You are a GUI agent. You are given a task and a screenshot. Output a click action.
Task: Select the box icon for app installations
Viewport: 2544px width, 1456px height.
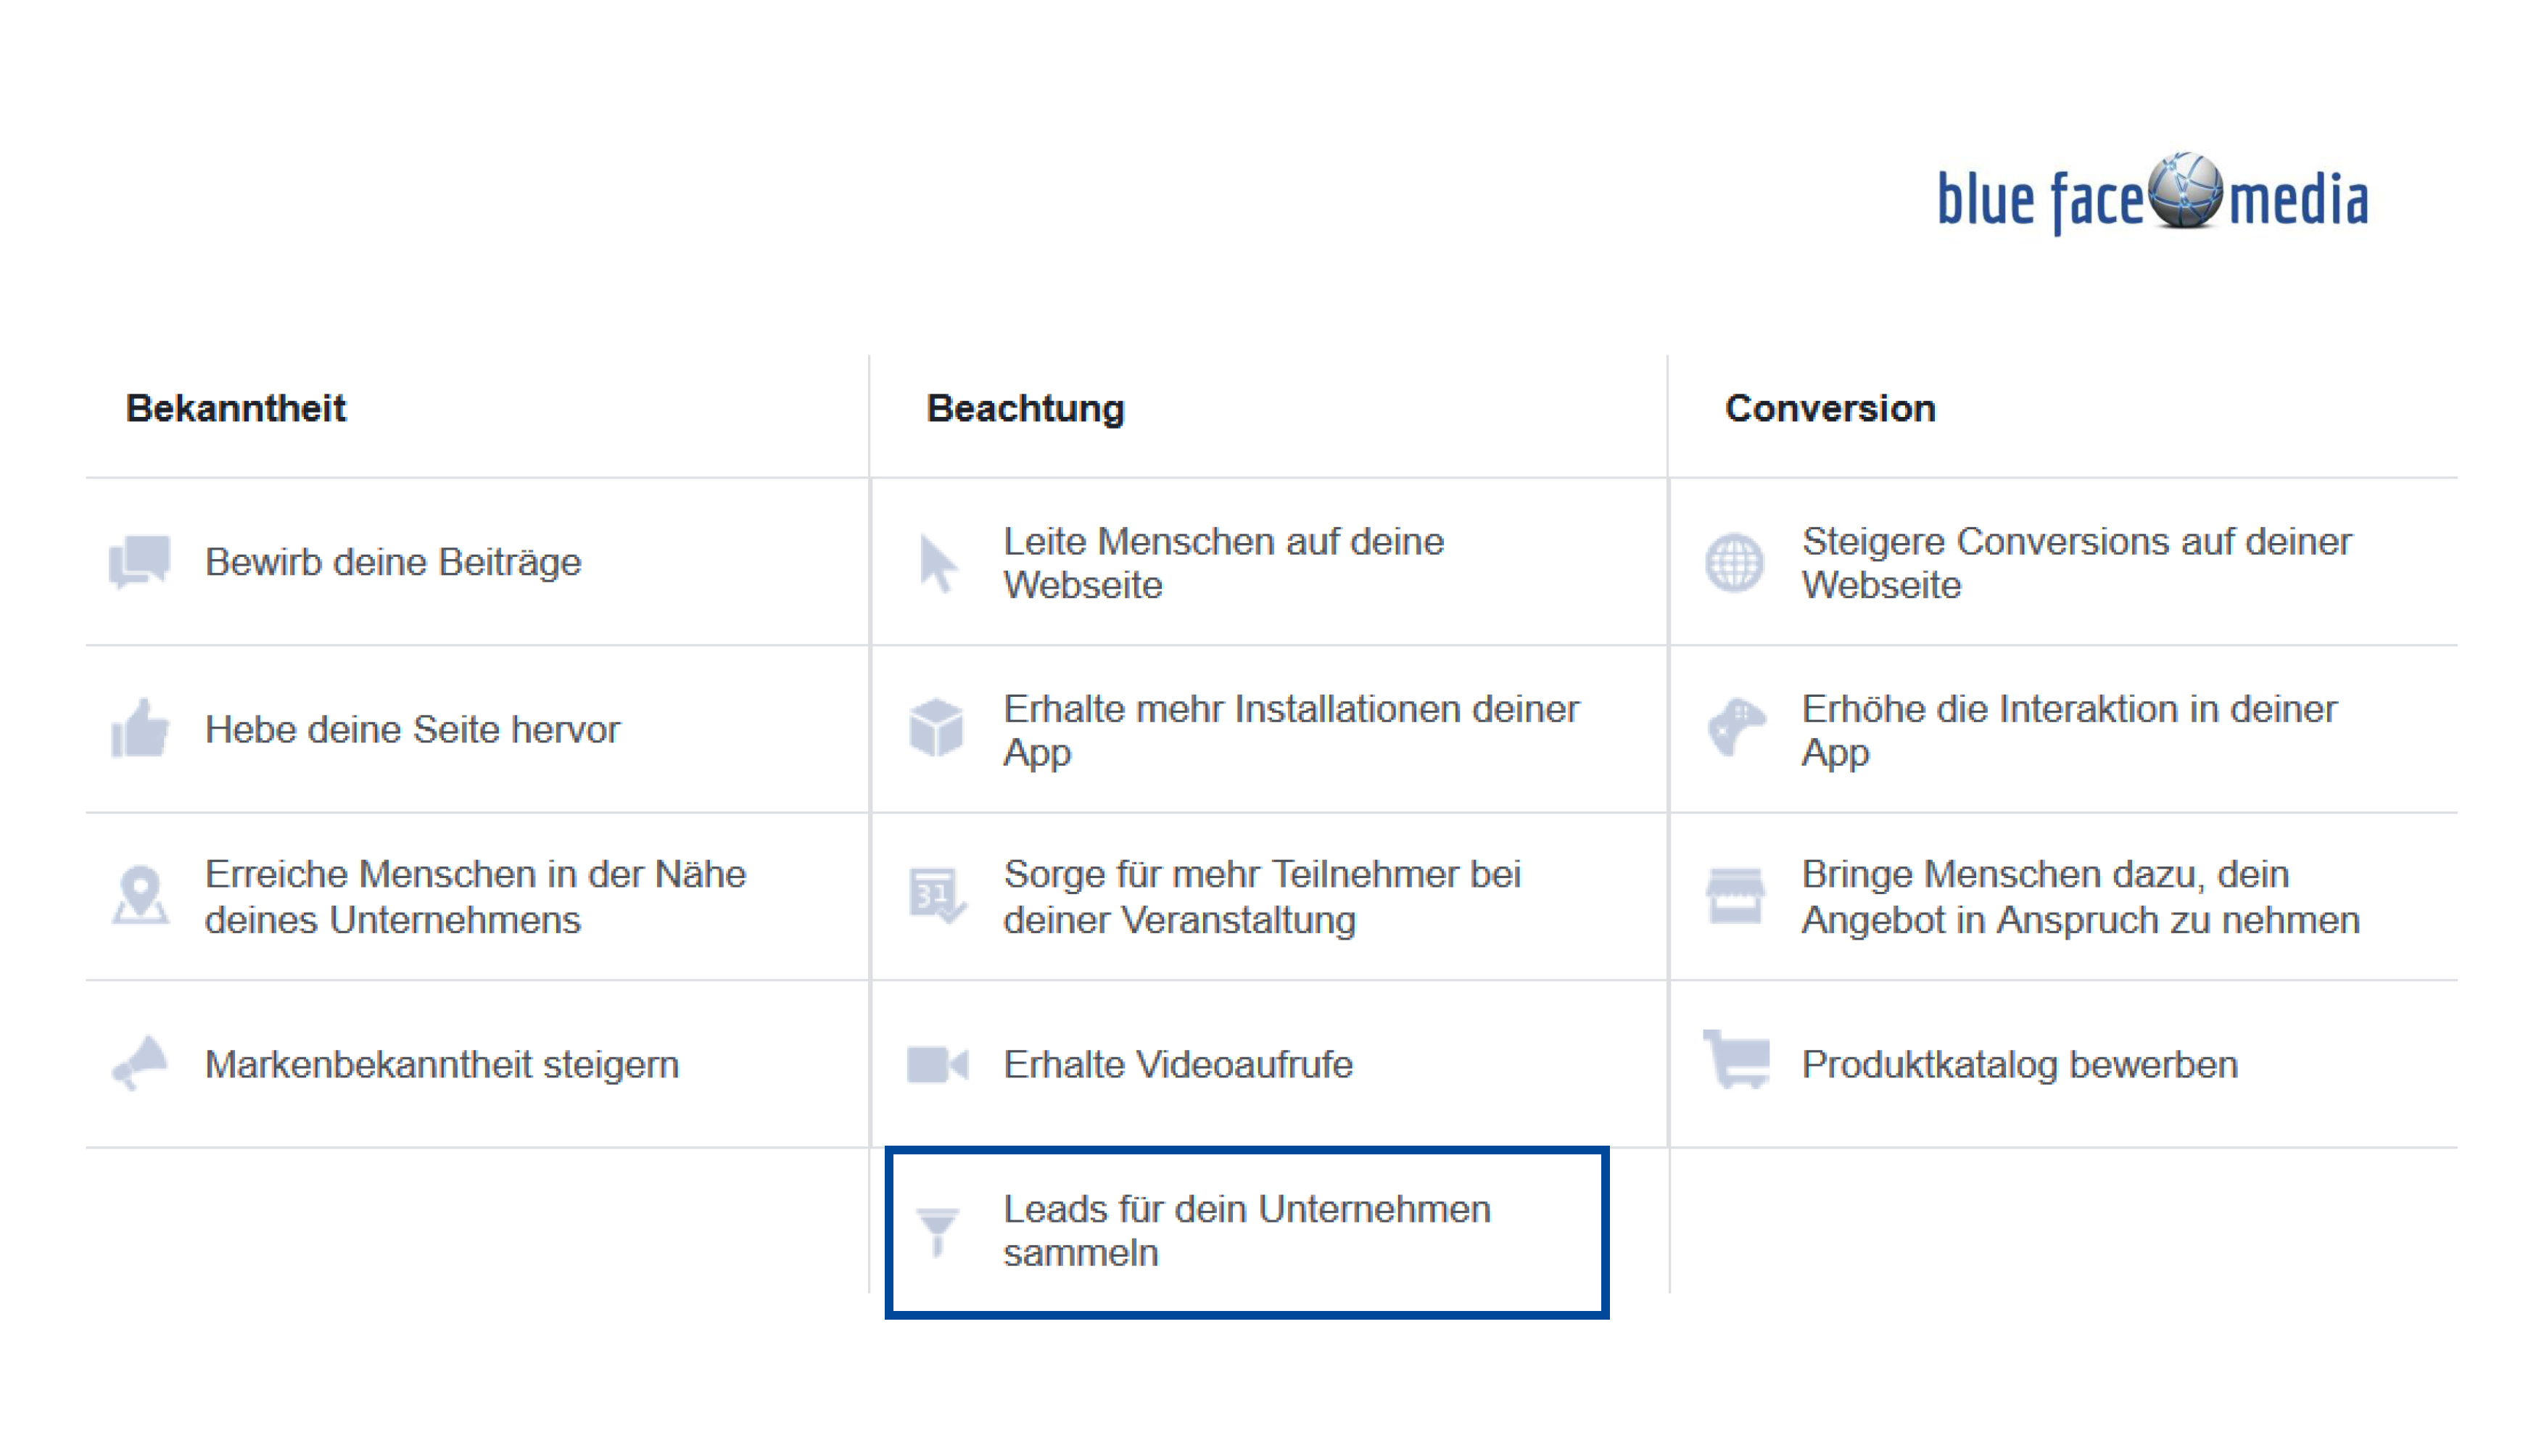pos(936,728)
